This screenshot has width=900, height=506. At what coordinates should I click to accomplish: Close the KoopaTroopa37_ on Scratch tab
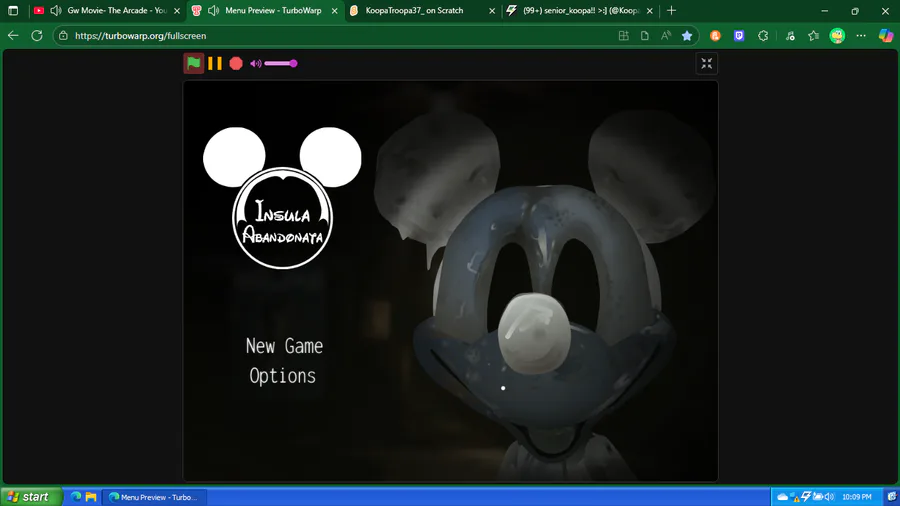492,11
